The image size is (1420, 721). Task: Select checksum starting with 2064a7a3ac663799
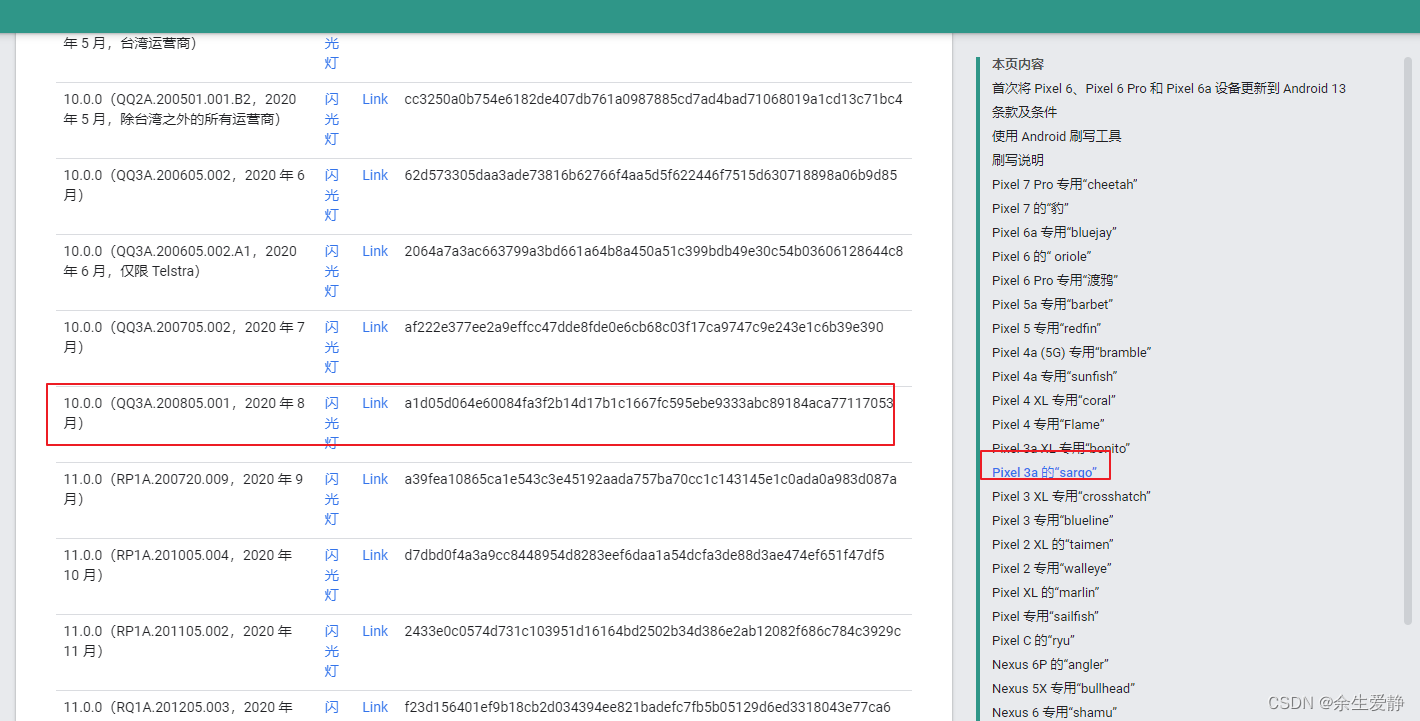click(x=653, y=251)
